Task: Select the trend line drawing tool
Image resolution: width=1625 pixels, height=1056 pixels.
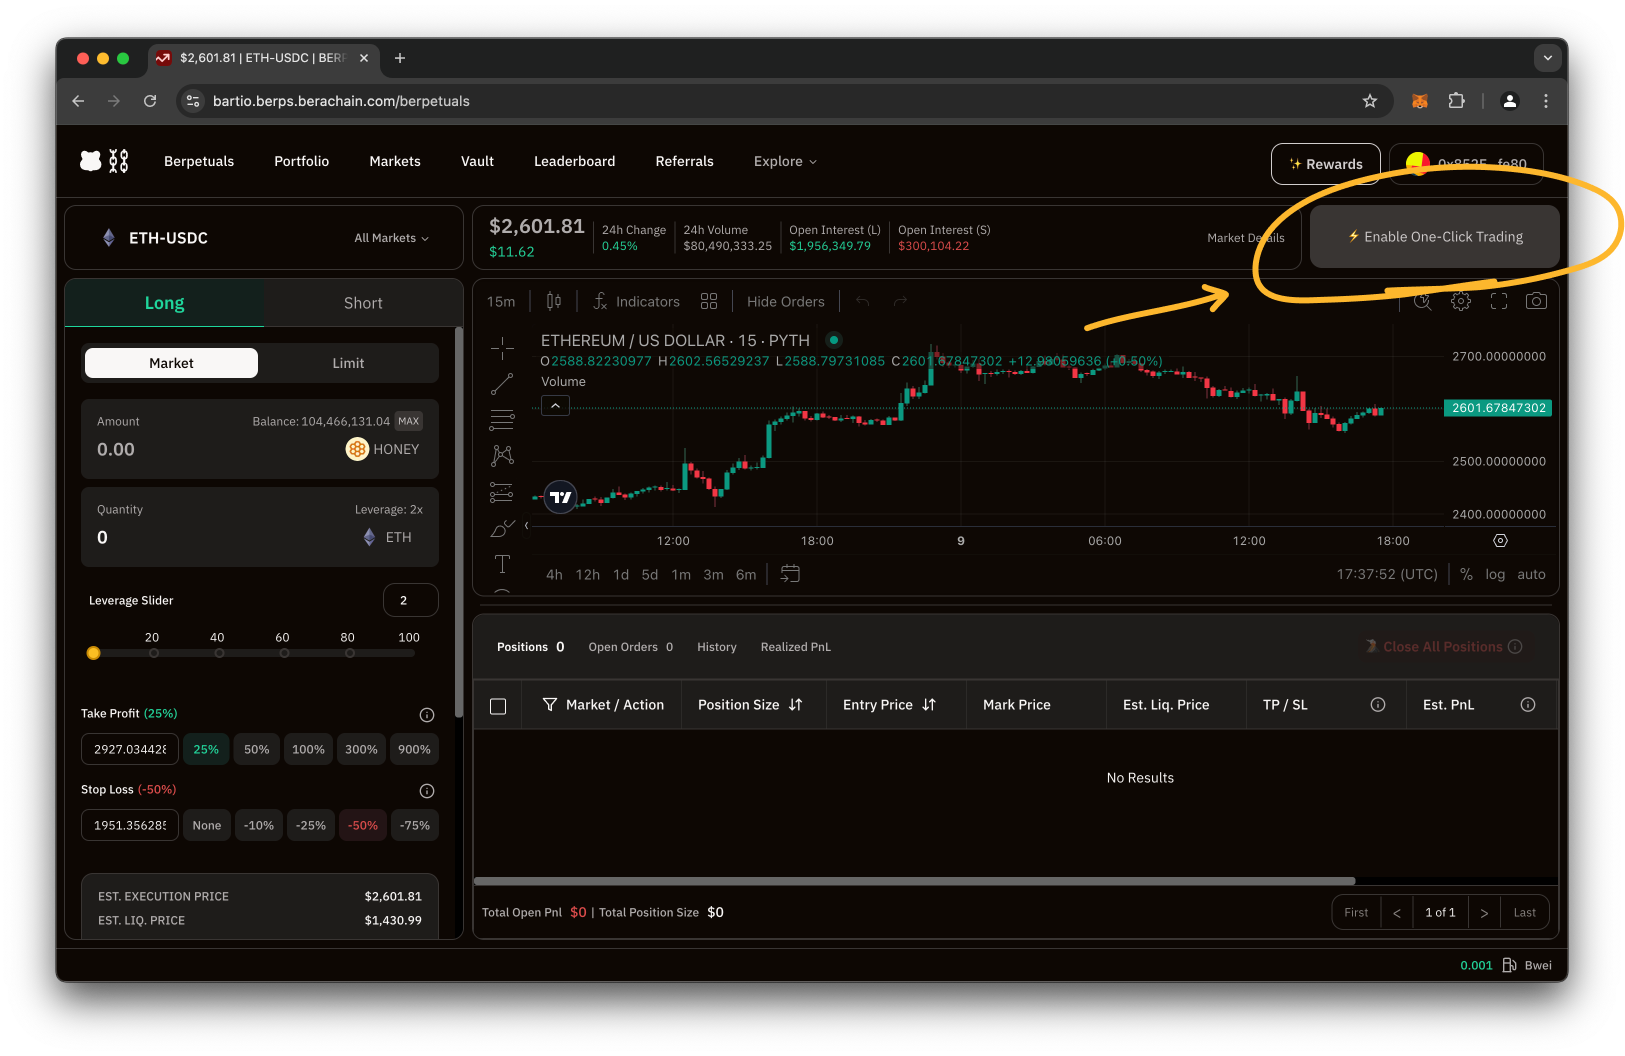Action: point(502,384)
